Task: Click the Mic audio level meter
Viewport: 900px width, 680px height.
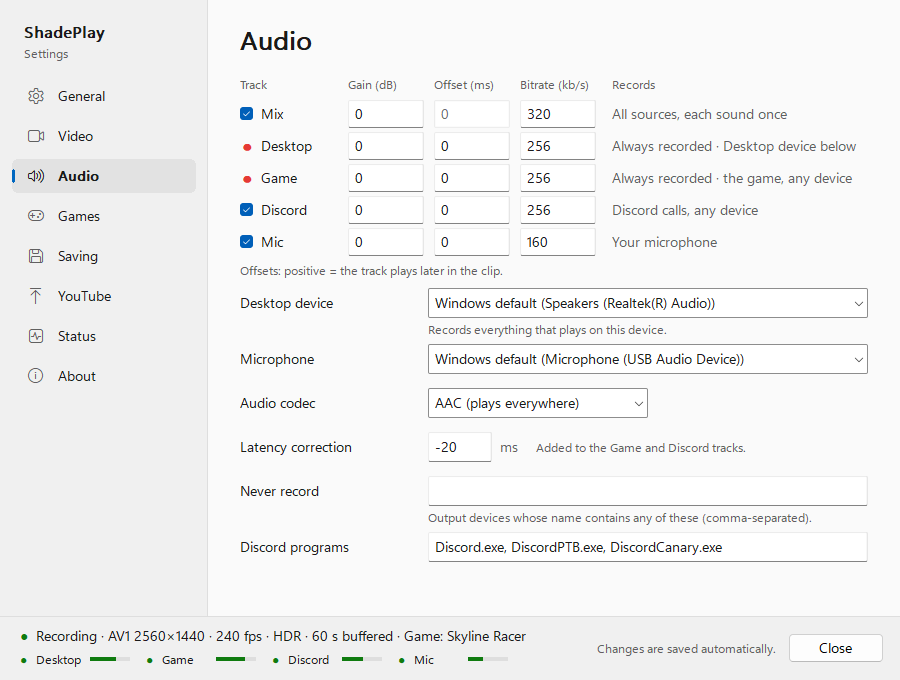Action: (x=488, y=659)
